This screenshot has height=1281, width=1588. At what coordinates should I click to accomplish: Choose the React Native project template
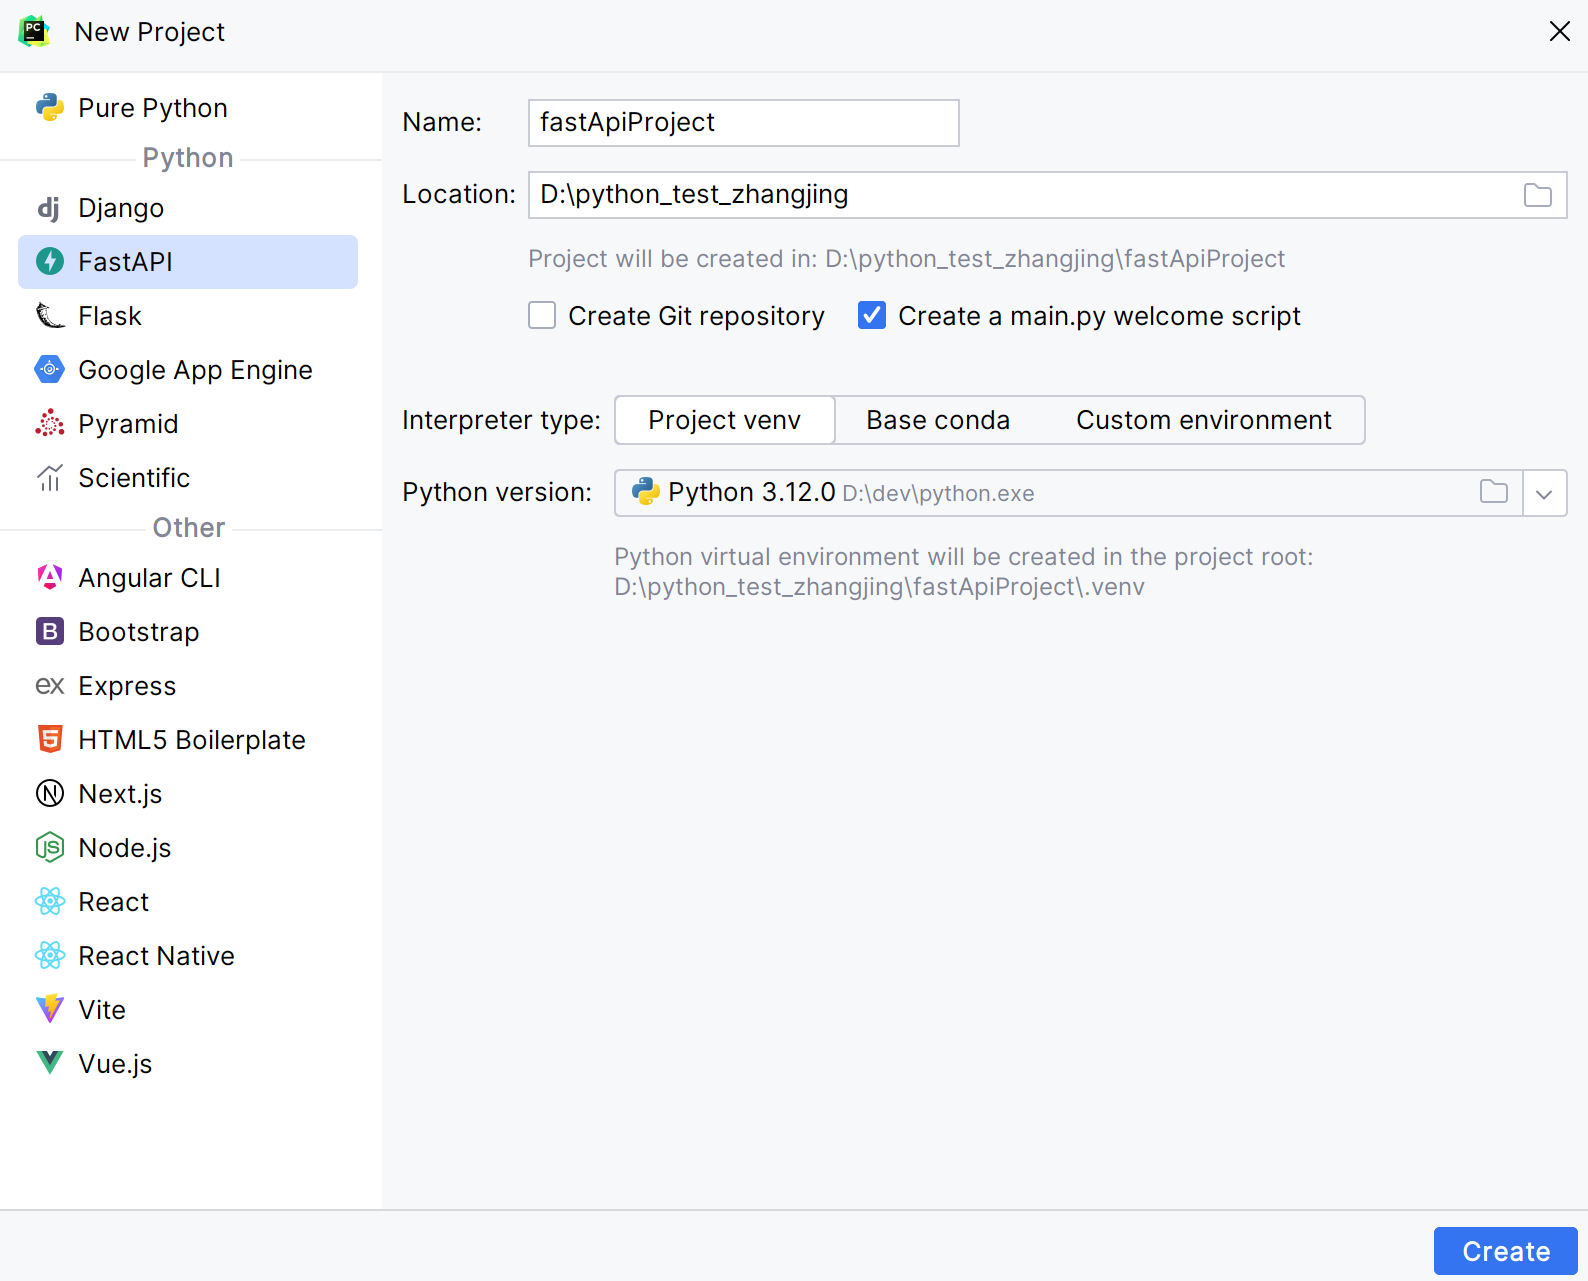[188, 955]
